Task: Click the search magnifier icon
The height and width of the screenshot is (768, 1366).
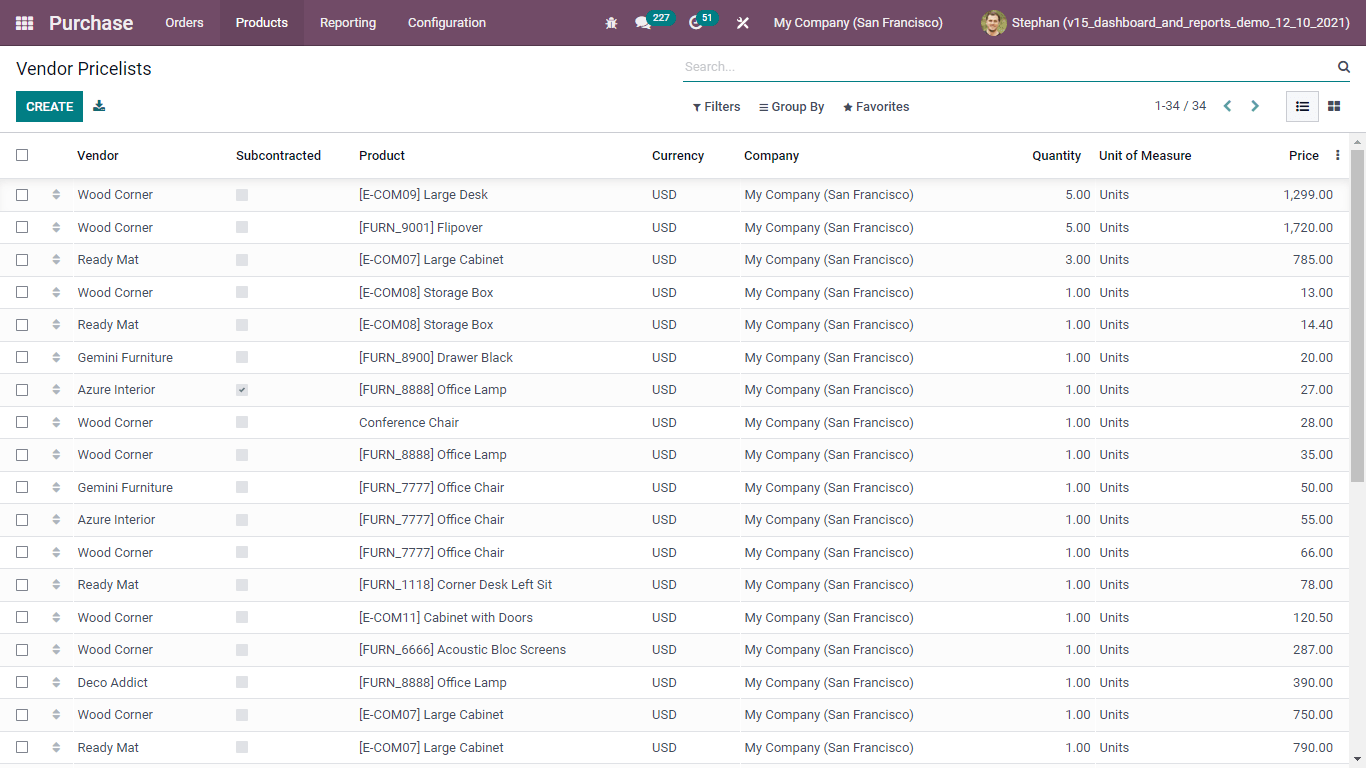Action: 1344,67
